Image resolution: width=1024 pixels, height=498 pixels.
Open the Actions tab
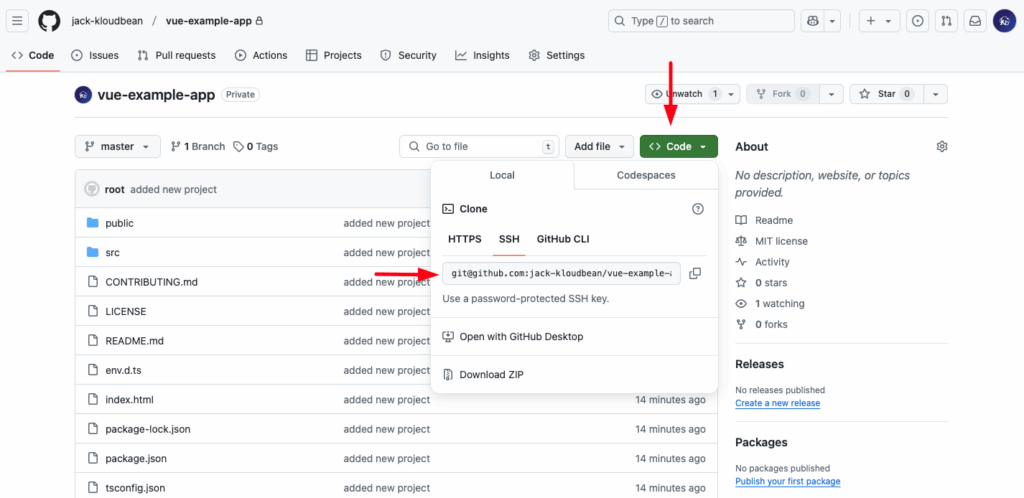(261, 55)
